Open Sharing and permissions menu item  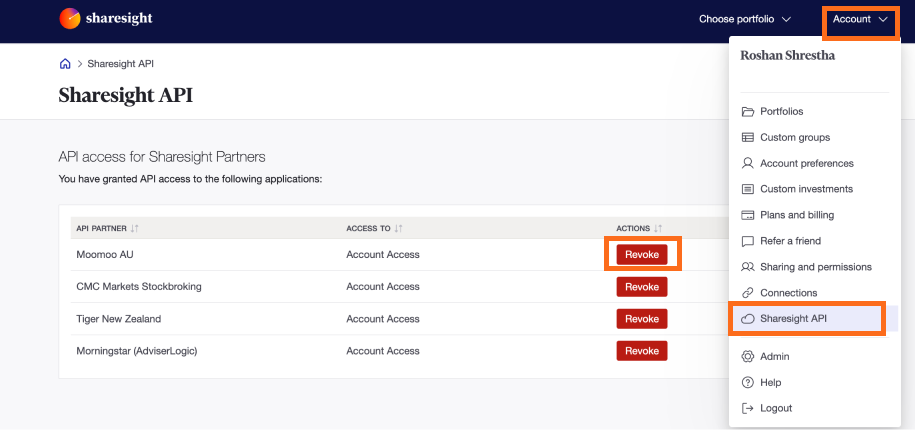click(816, 267)
